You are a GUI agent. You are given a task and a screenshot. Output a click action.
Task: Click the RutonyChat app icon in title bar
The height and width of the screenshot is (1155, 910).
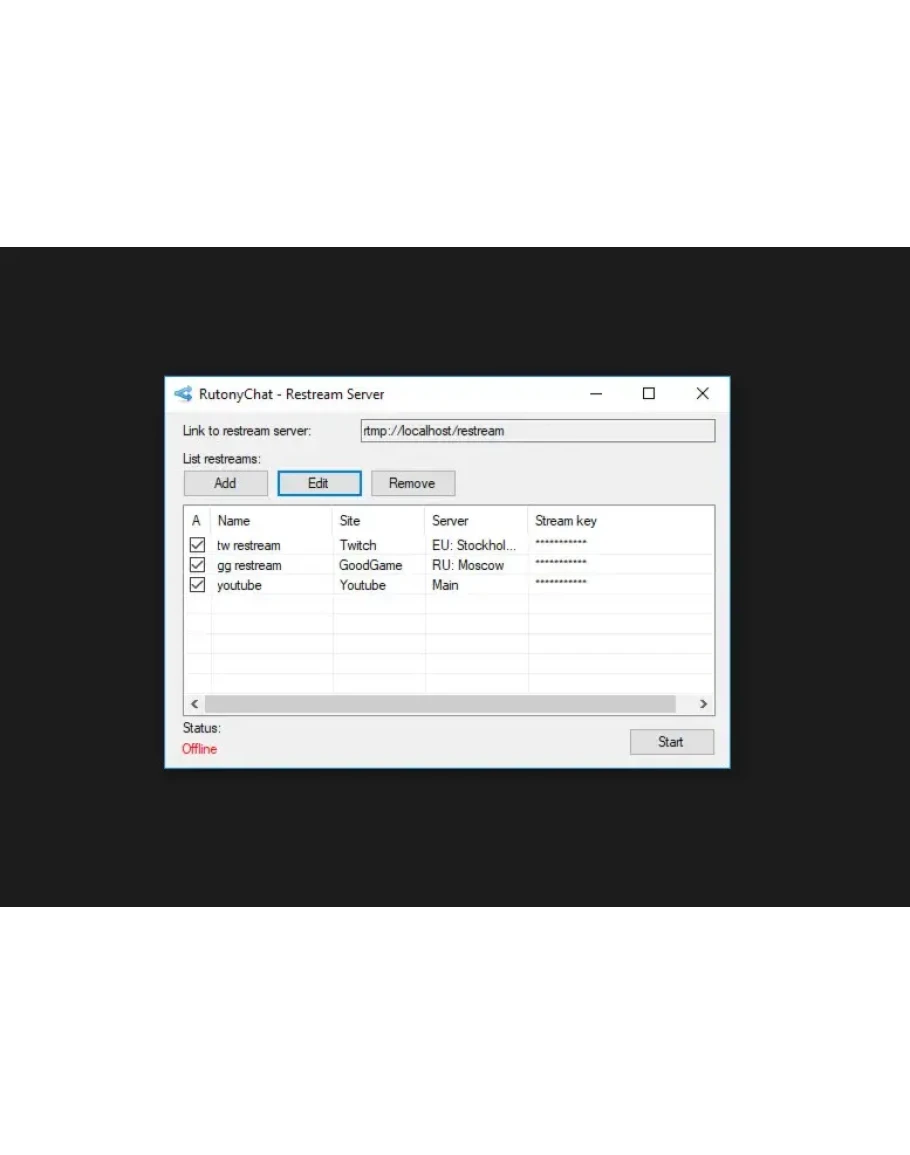click(183, 394)
